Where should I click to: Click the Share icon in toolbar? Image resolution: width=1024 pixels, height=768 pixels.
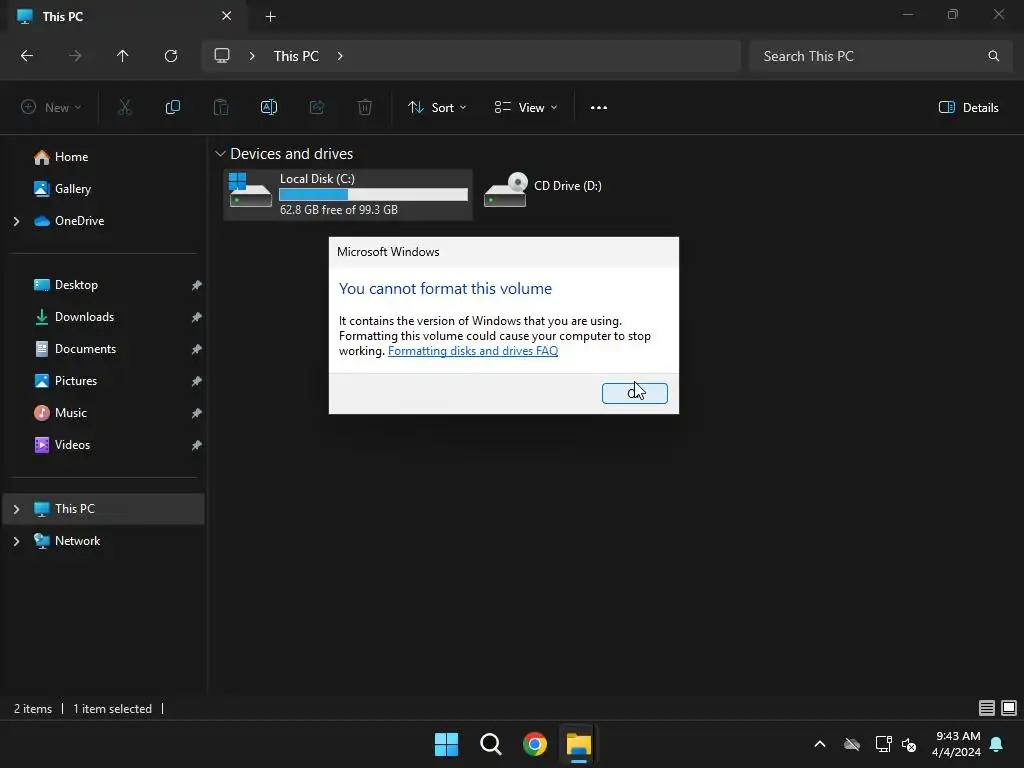[x=317, y=107]
